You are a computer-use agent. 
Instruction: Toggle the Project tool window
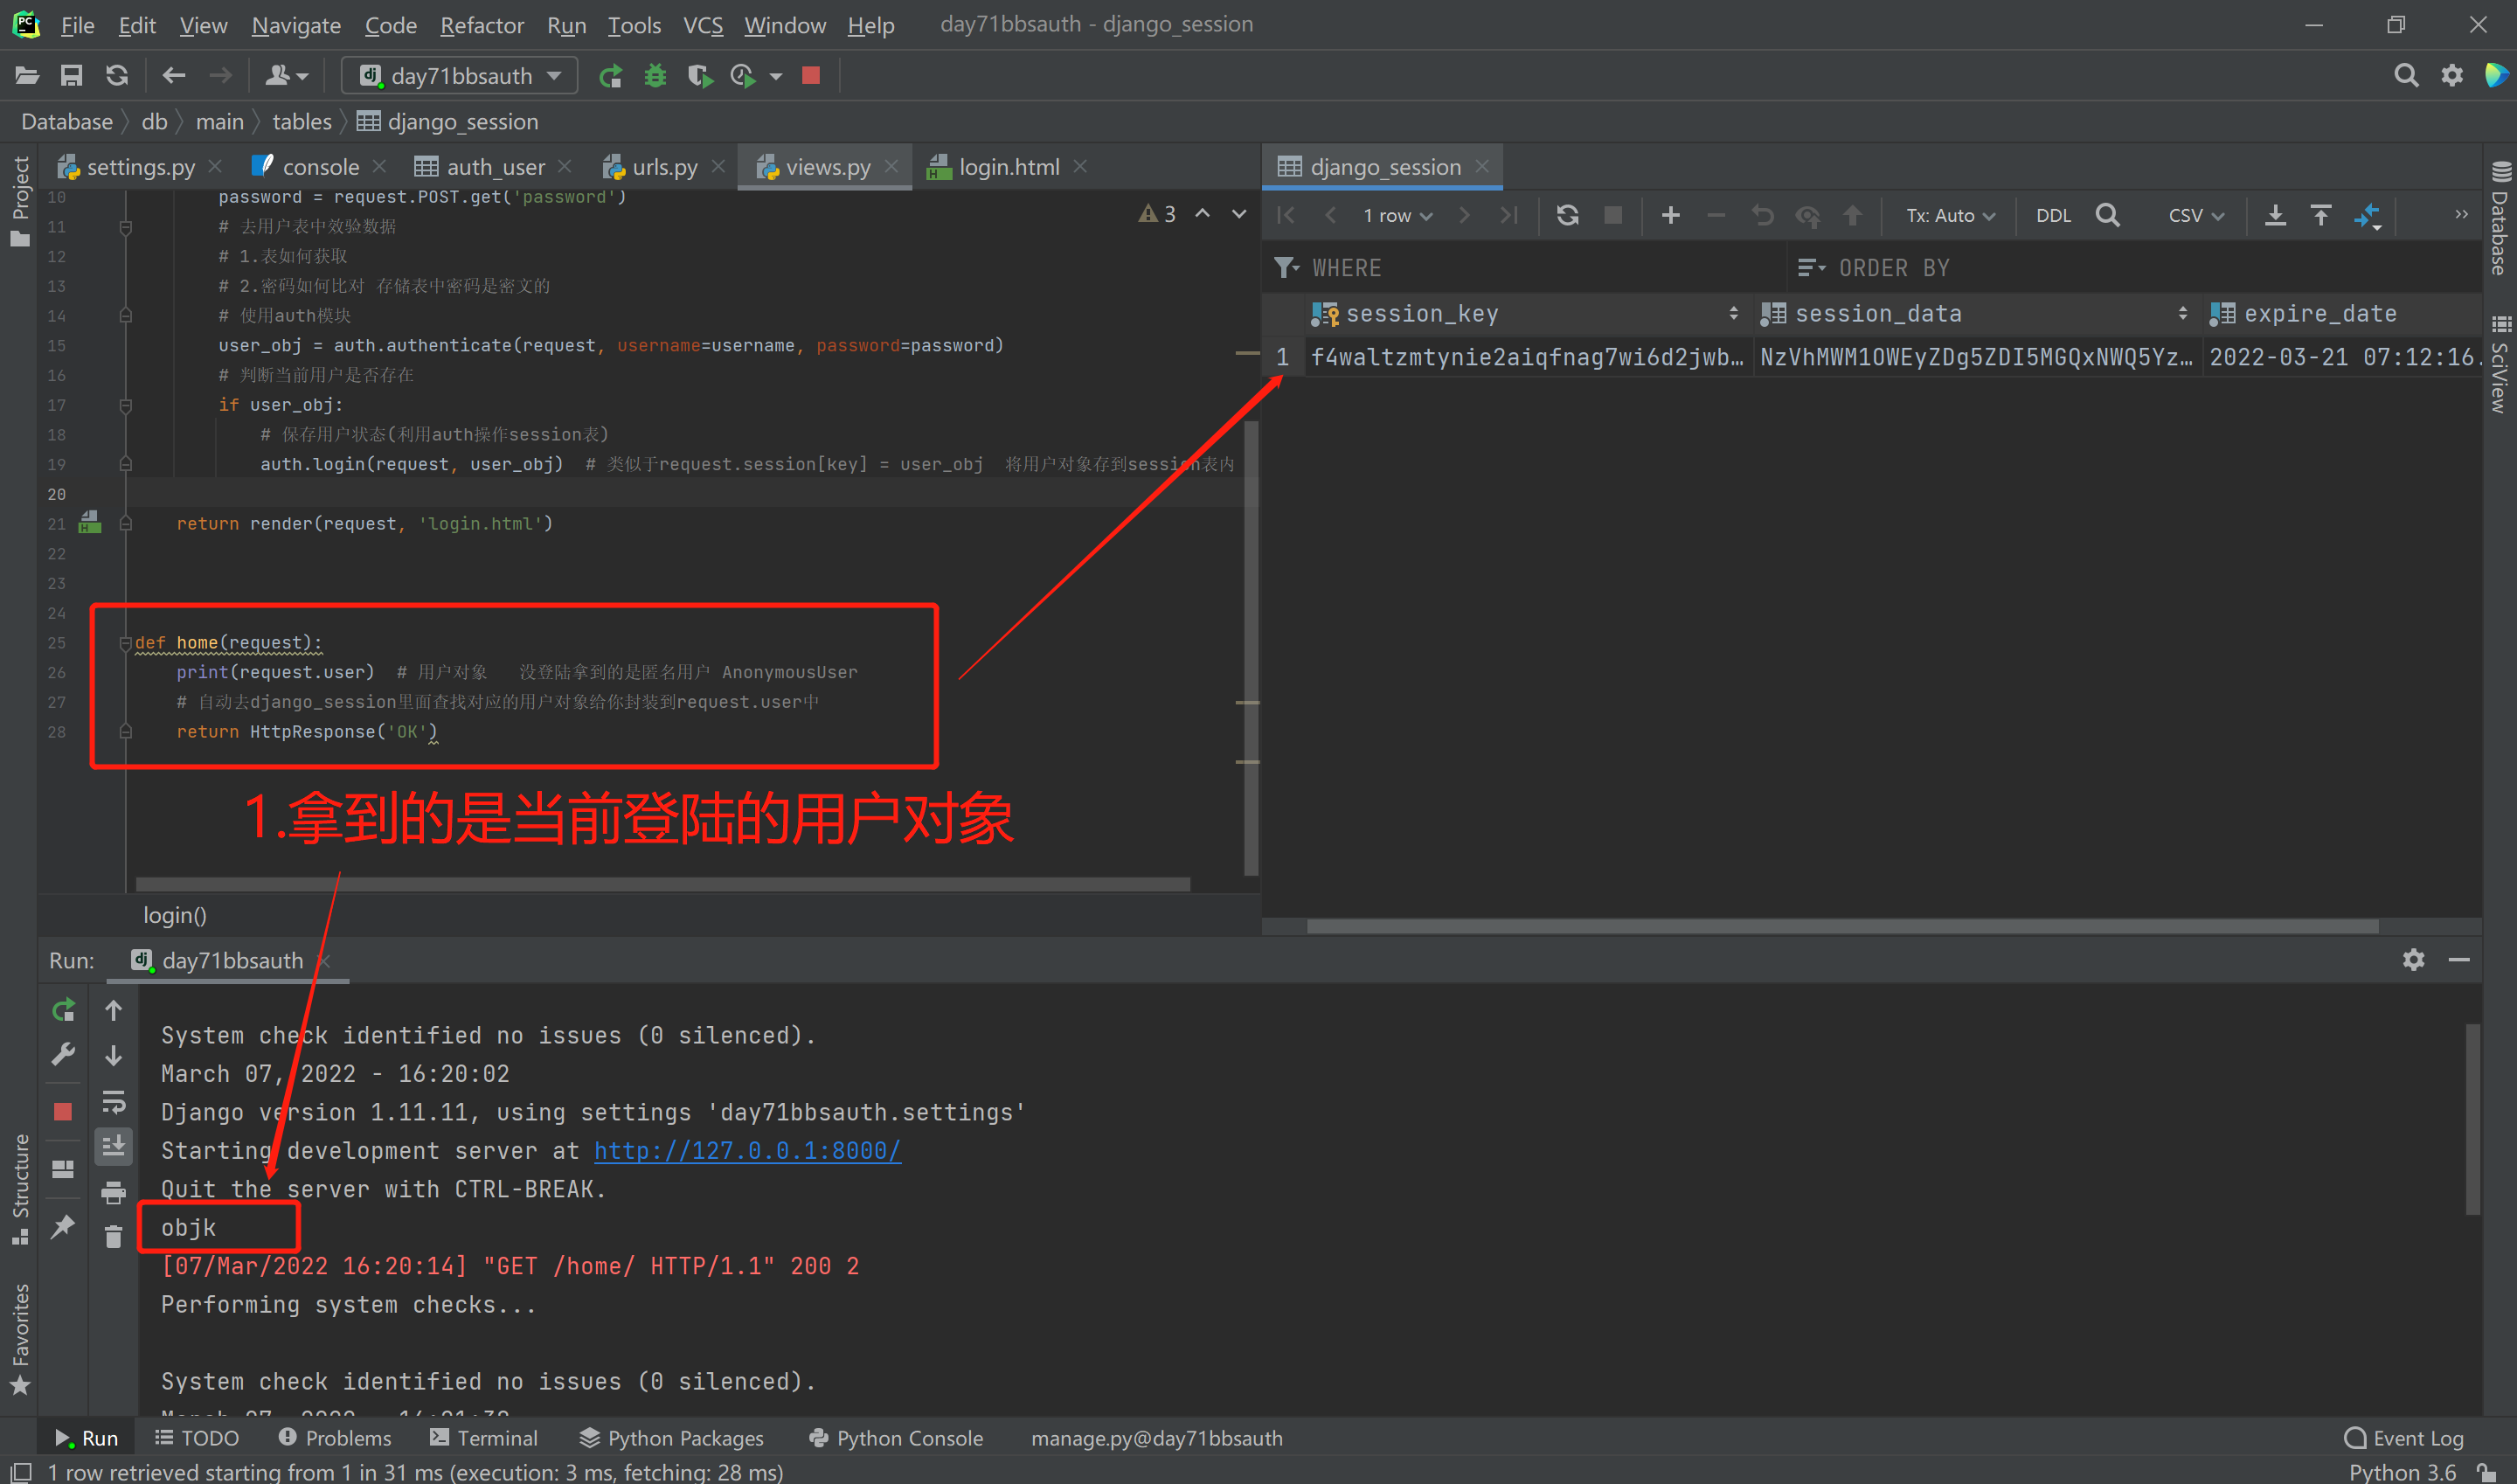tap(20, 200)
